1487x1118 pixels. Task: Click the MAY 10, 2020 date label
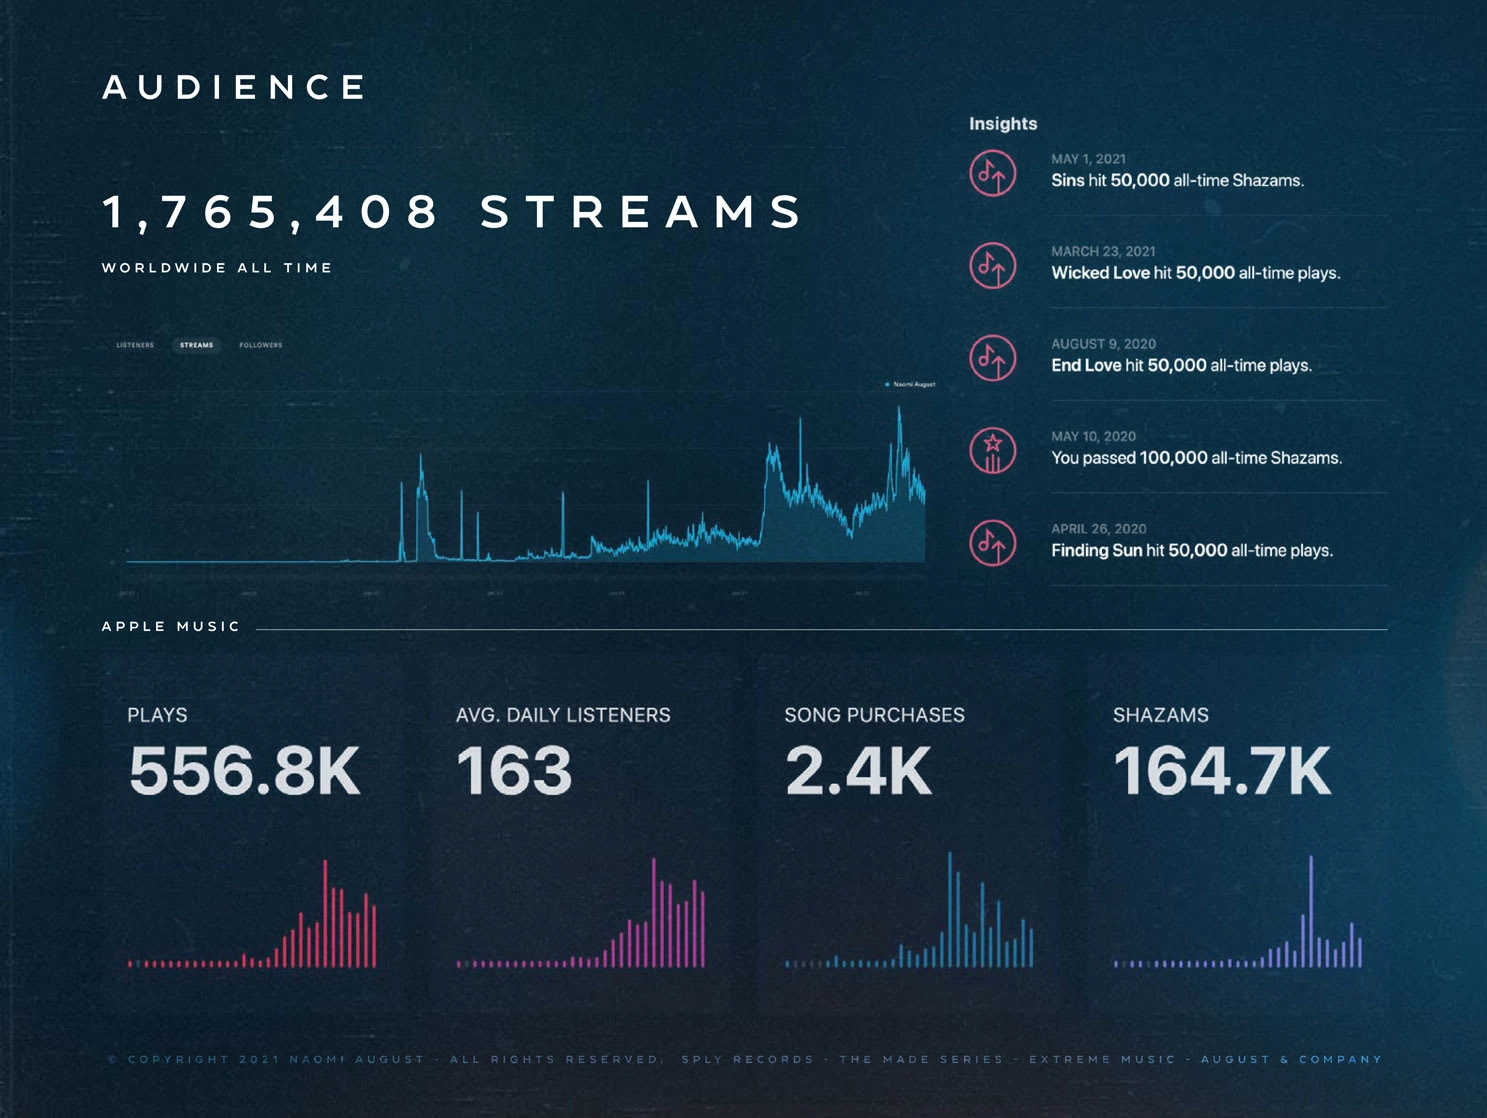coord(1093,436)
